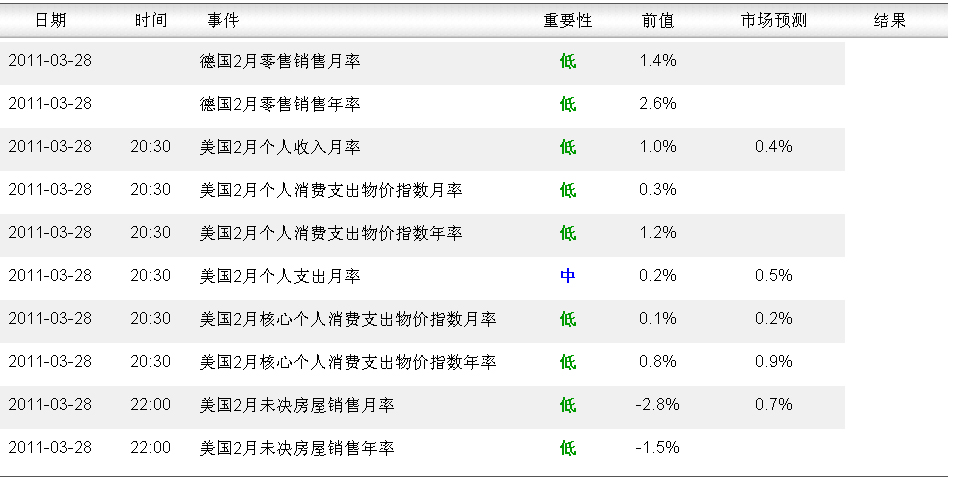Select the 0.7% market forecast value
This screenshot has height=482, width=955.
(774, 405)
